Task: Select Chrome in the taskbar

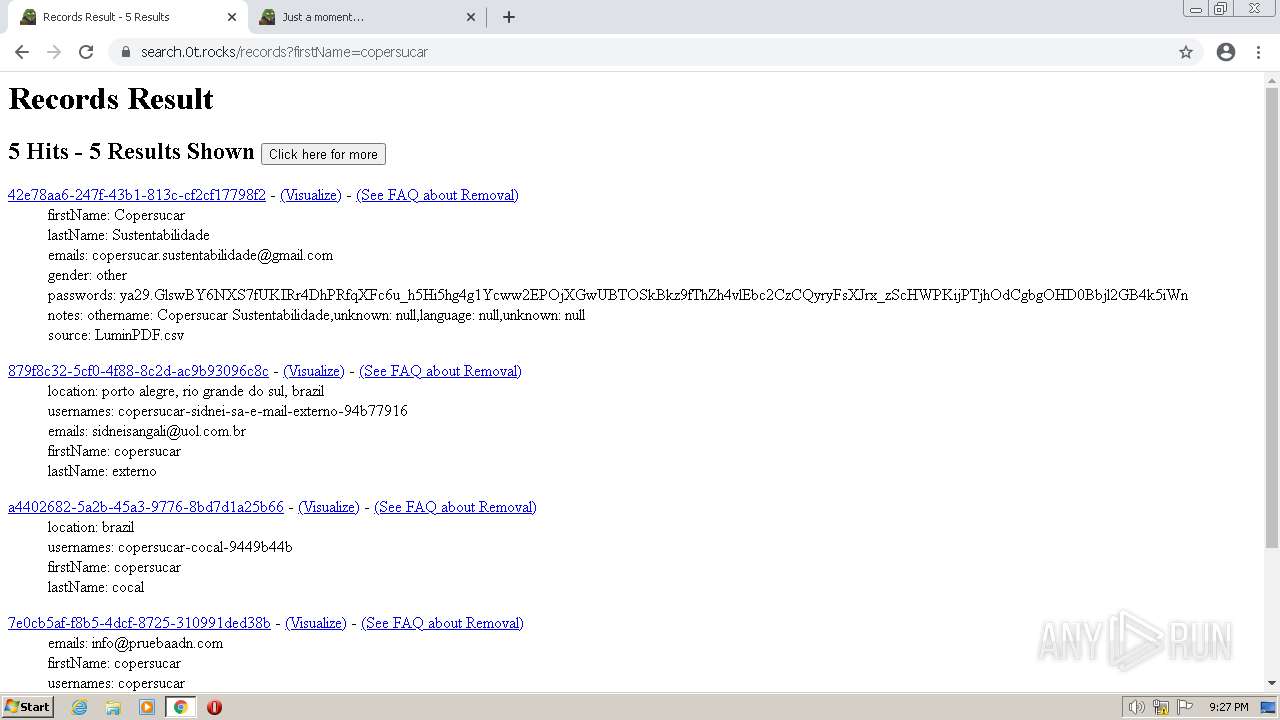Action: coord(181,707)
